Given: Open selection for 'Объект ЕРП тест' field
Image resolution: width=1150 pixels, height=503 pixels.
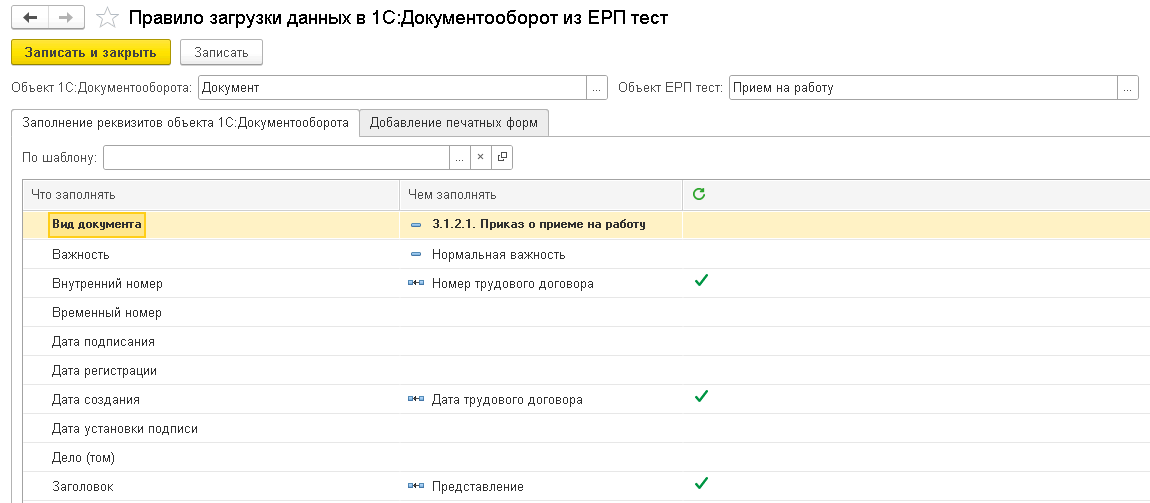Looking at the screenshot, I should (1128, 88).
